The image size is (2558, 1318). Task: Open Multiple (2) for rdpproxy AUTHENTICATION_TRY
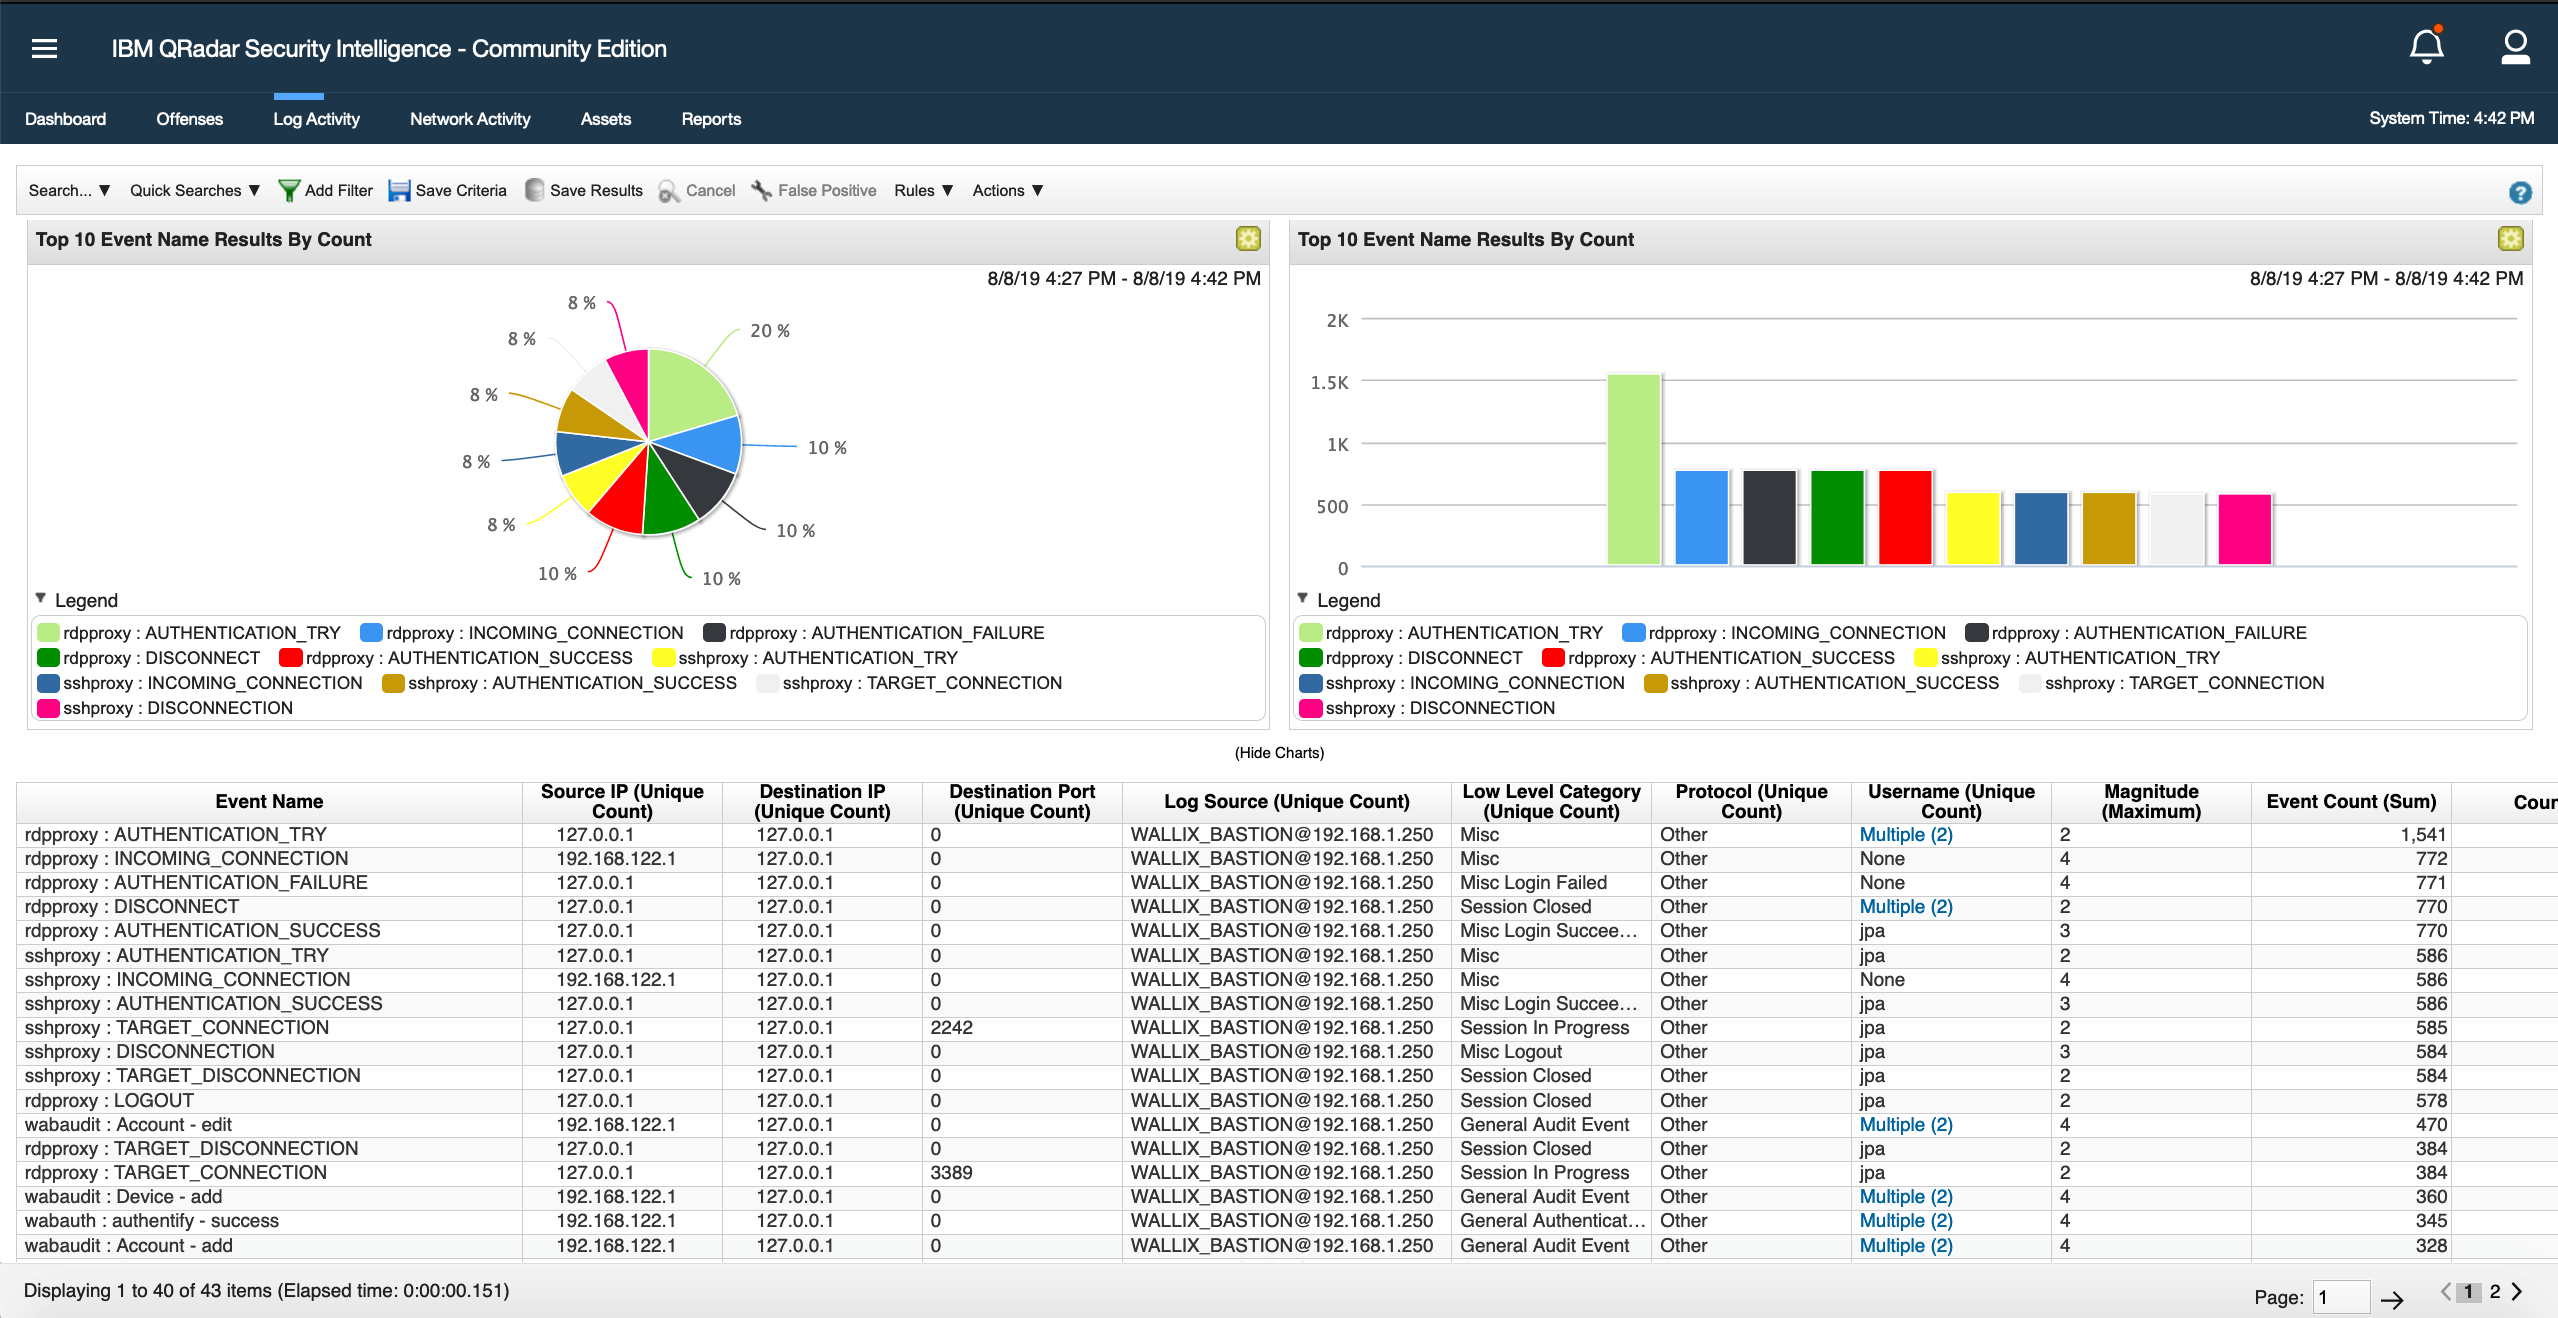(x=1906, y=834)
